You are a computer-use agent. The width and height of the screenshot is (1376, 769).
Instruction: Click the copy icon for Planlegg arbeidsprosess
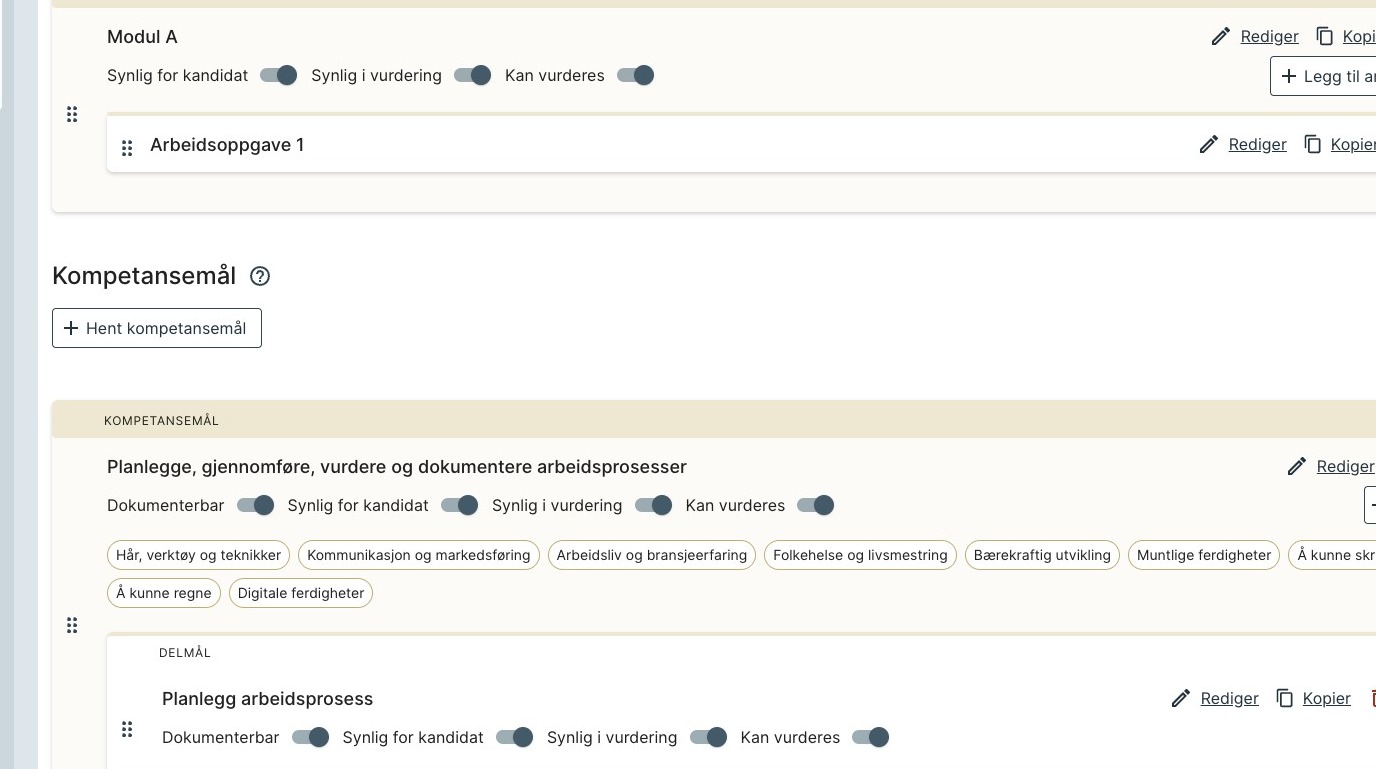click(x=1285, y=699)
